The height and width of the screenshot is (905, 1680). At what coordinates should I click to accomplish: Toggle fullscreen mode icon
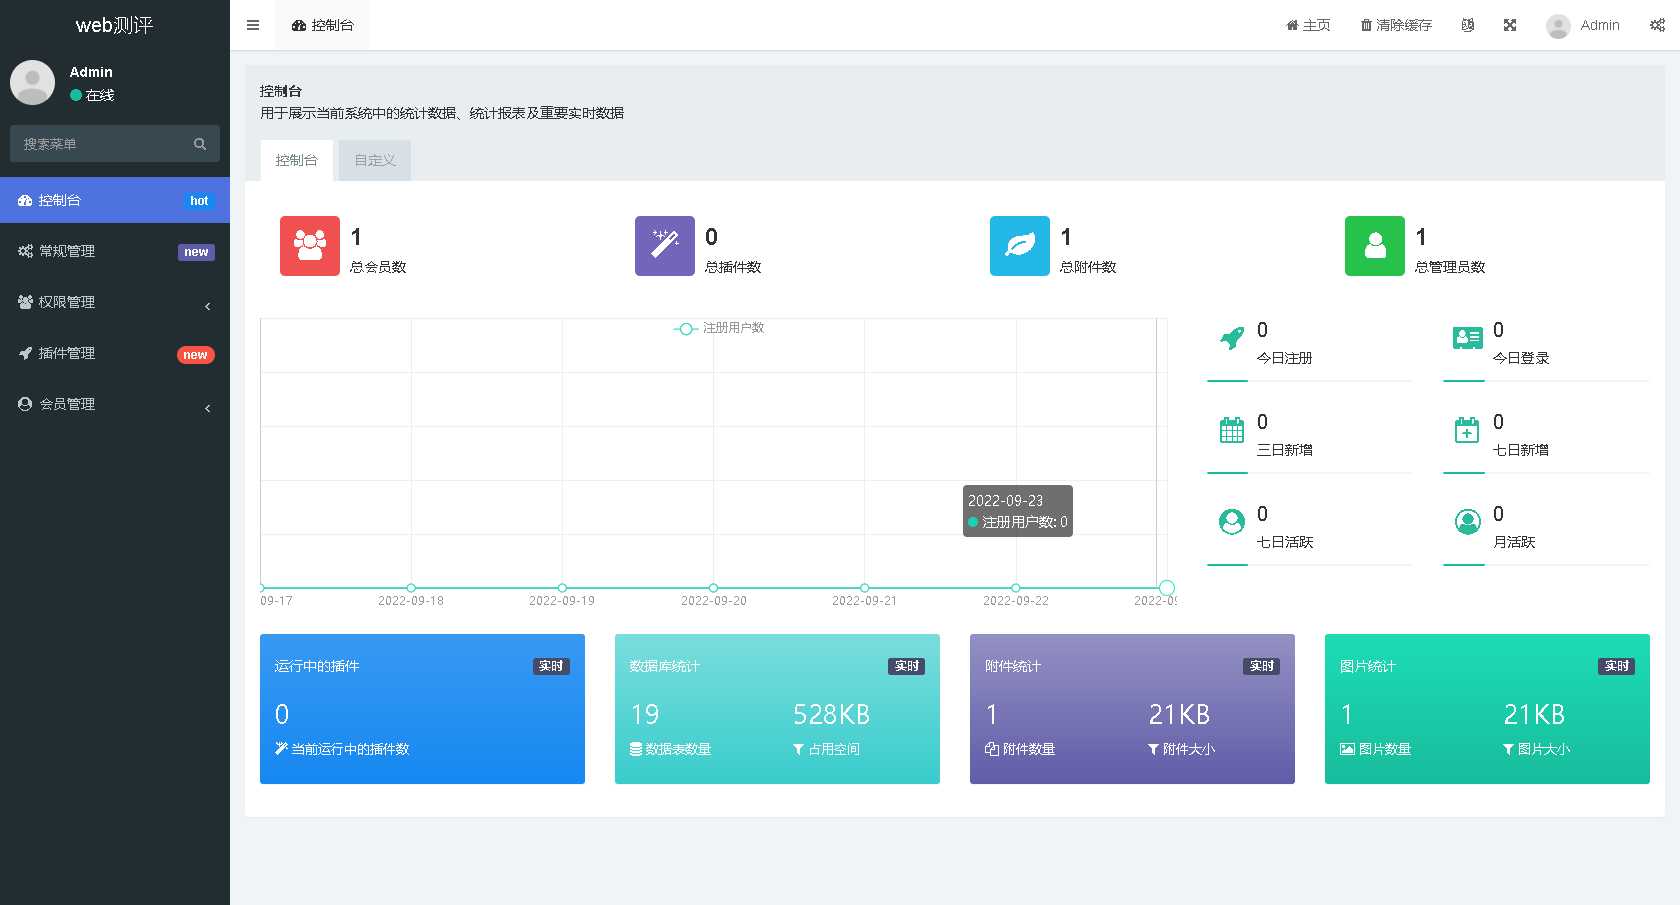tap(1510, 25)
